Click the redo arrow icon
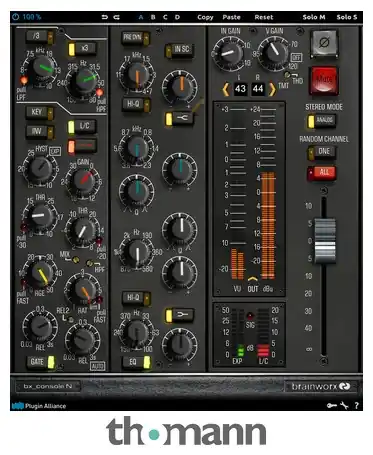Image resolution: width=373 pixels, height=455 pixels. pyautogui.click(x=116, y=17)
